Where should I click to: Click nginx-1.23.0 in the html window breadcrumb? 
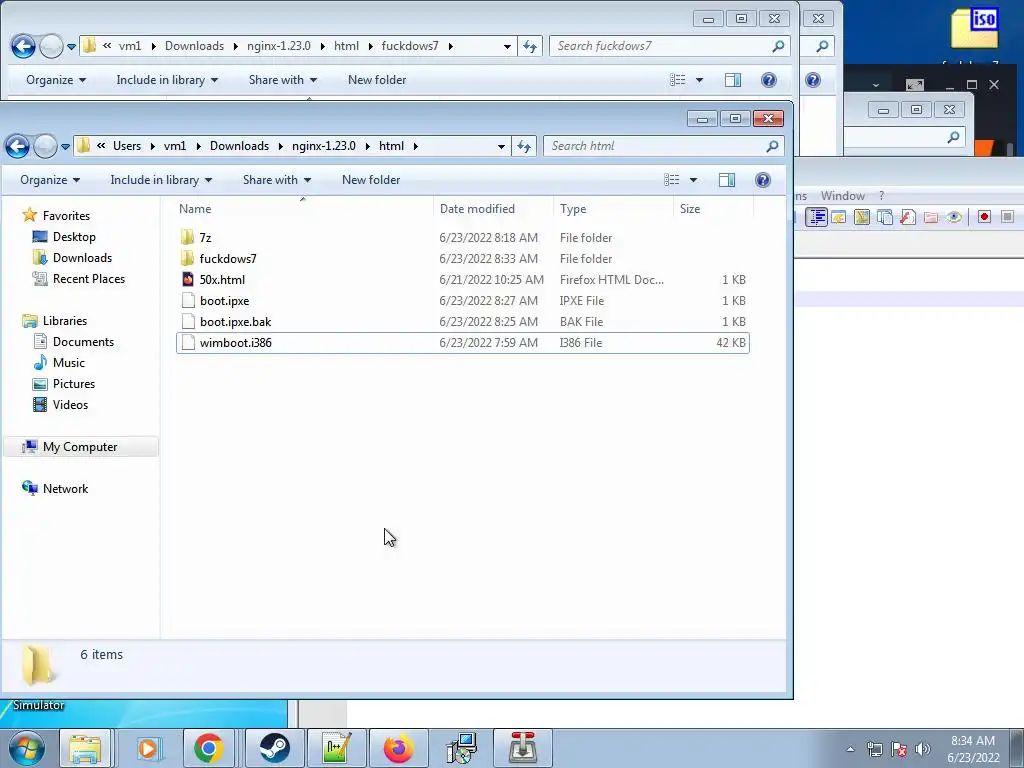coord(324,146)
